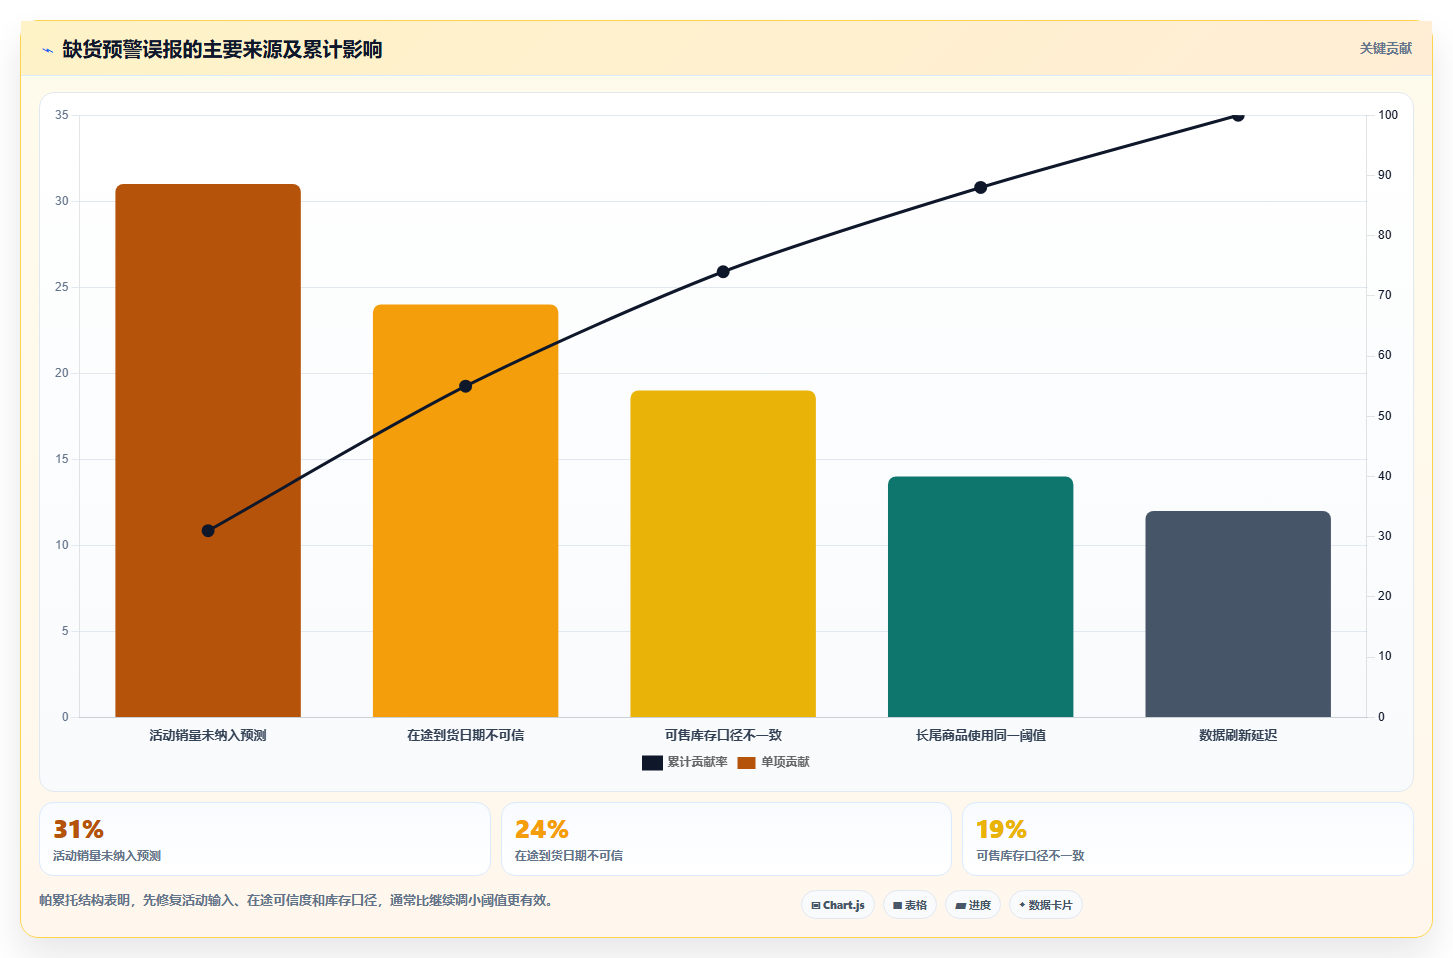Select the 进度 tag chip

click(973, 905)
